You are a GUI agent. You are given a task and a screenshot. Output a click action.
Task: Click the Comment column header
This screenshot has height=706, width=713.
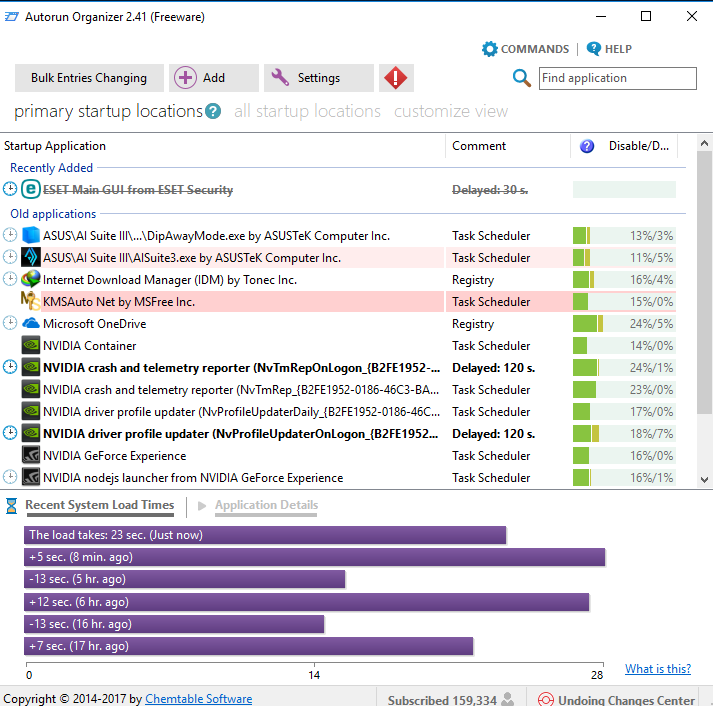click(x=507, y=146)
